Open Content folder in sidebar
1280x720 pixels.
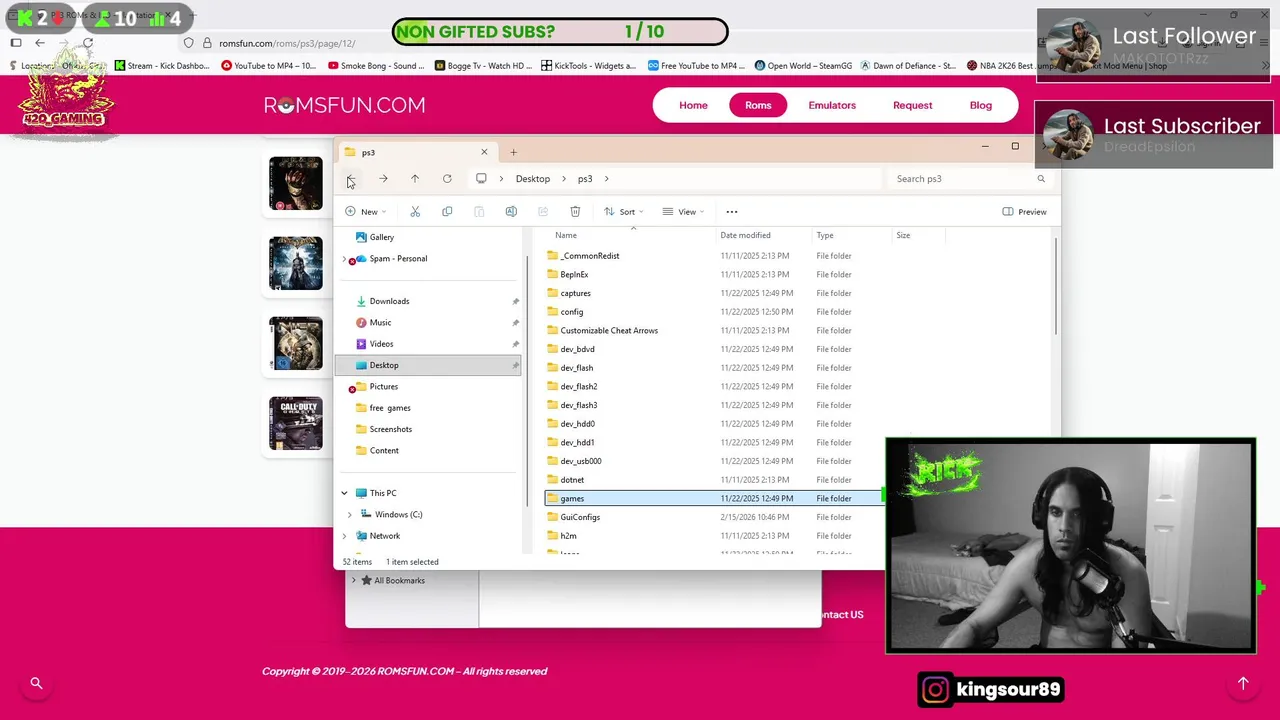(x=384, y=451)
